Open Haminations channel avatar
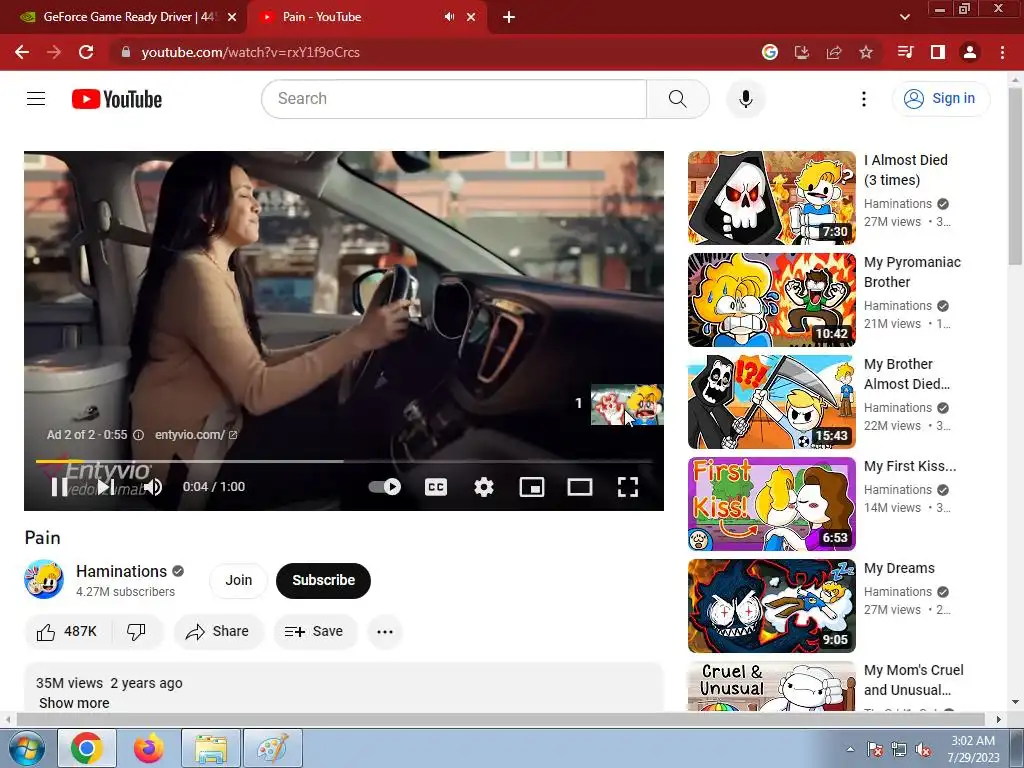The image size is (1024, 768). 44,579
